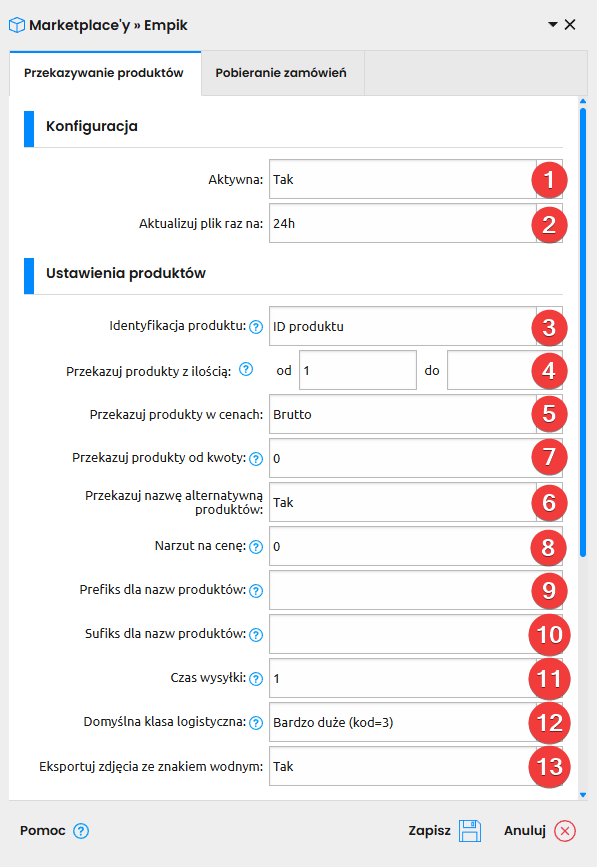Open help tooltip for Narzut na cenę
The image size is (597, 867).
pyautogui.click(x=255, y=547)
